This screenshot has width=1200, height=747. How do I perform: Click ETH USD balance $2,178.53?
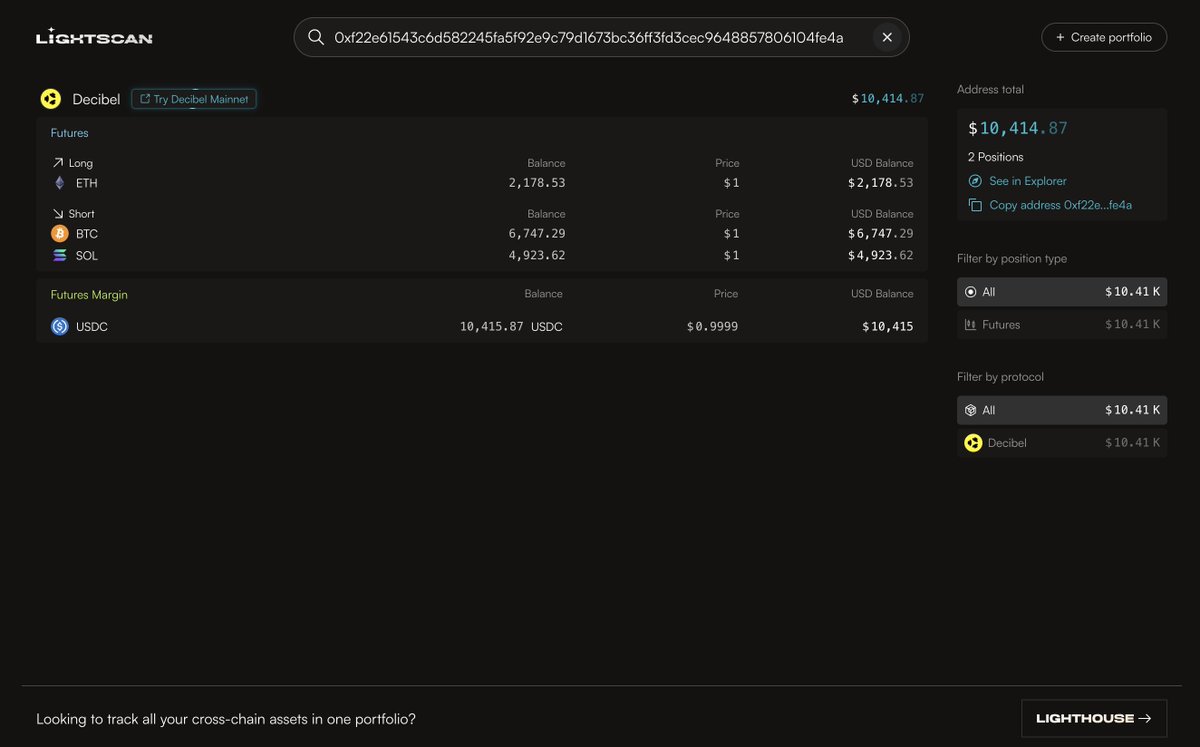[880, 183]
